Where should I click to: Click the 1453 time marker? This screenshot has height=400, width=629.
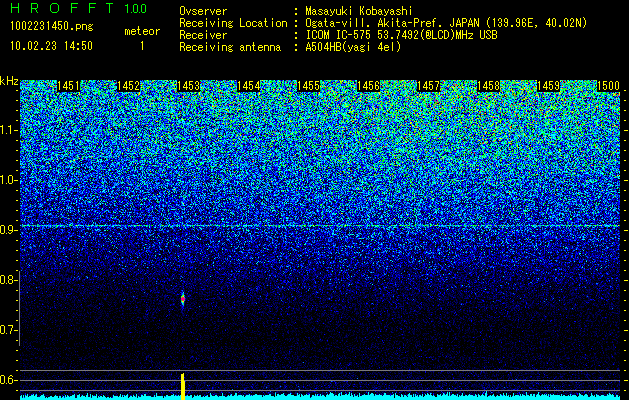pos(188,86)
